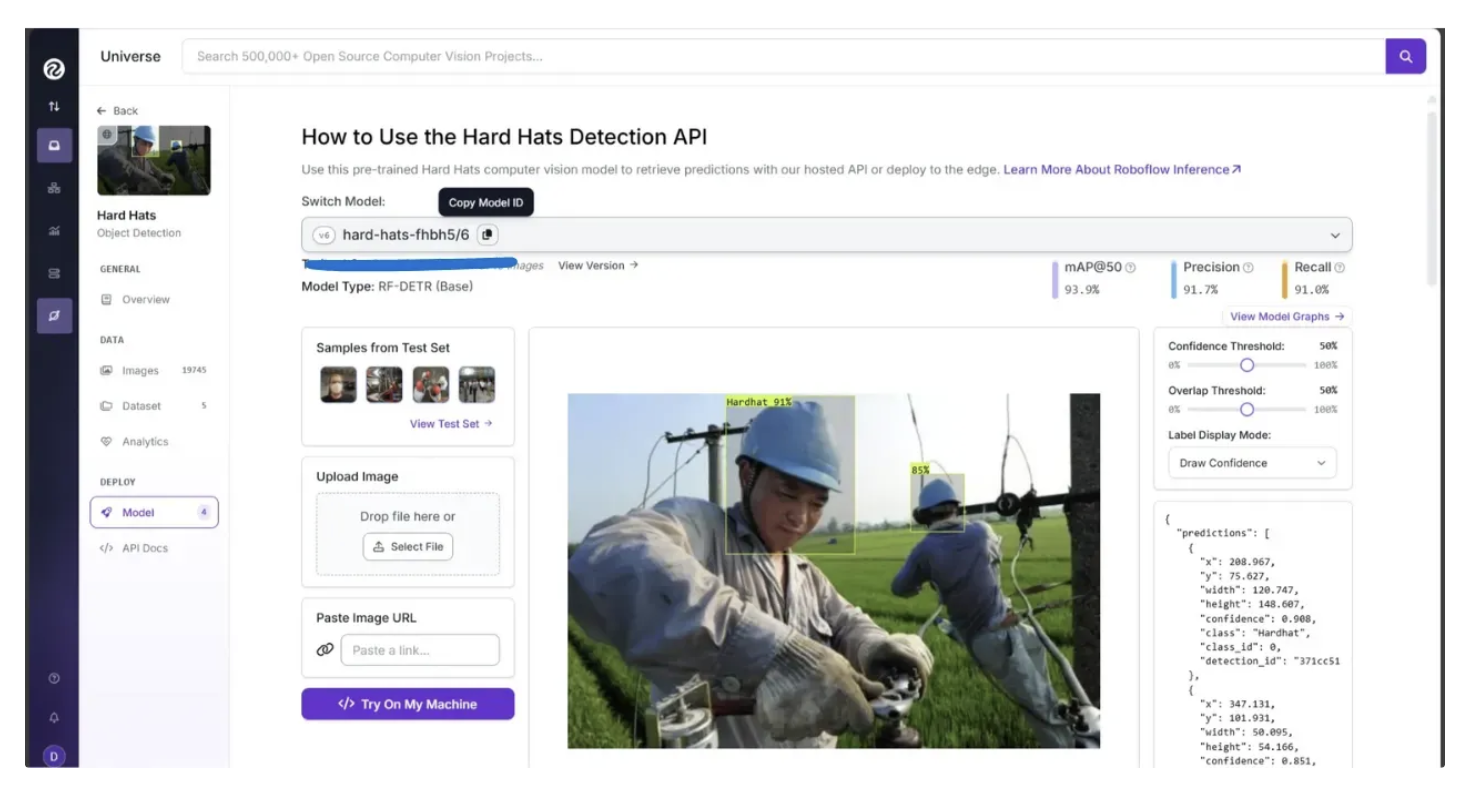This screenshot has width=1470, height=796.
Task: Open the Analytics menu item
Action: 135,441
